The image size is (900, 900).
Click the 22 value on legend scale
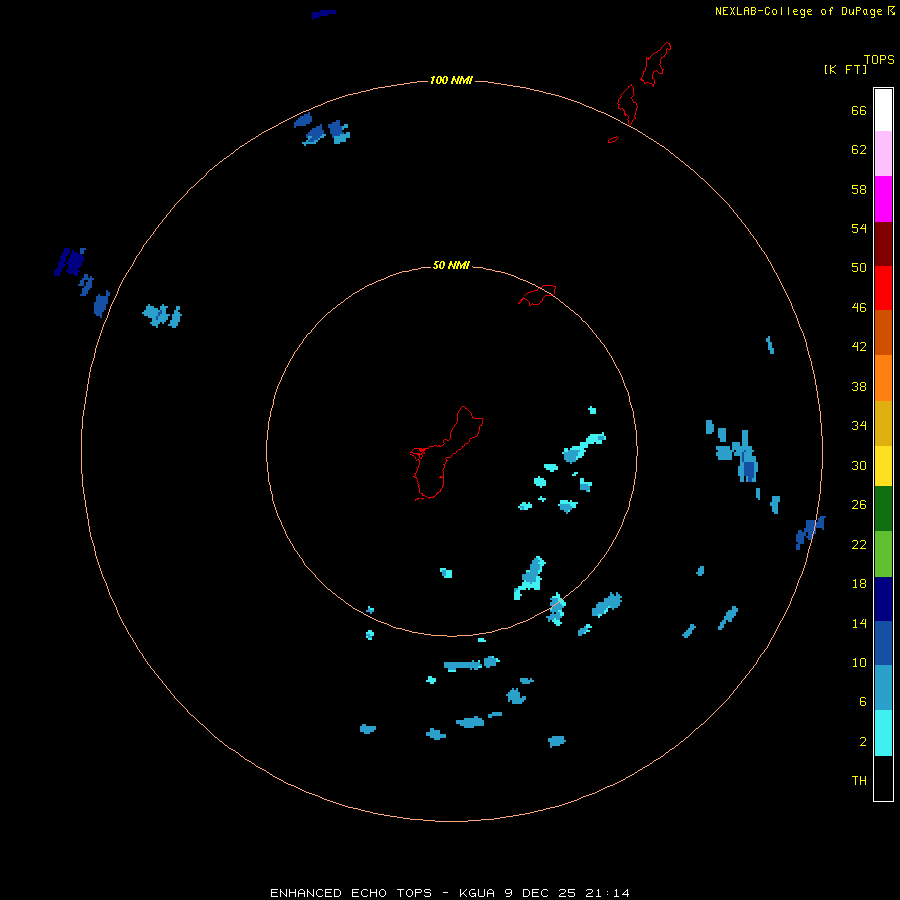click(x=859, y=545)
